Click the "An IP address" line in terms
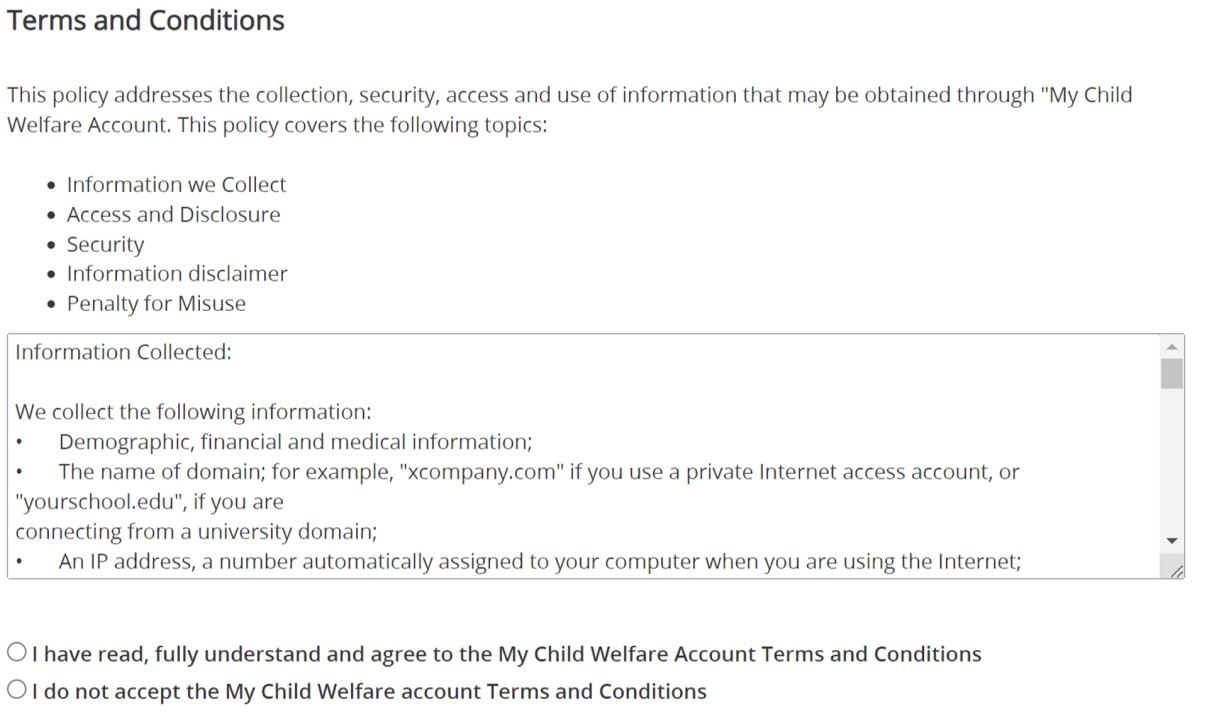1205x712 pixels. pyautogui.click(x=540, y=561)
